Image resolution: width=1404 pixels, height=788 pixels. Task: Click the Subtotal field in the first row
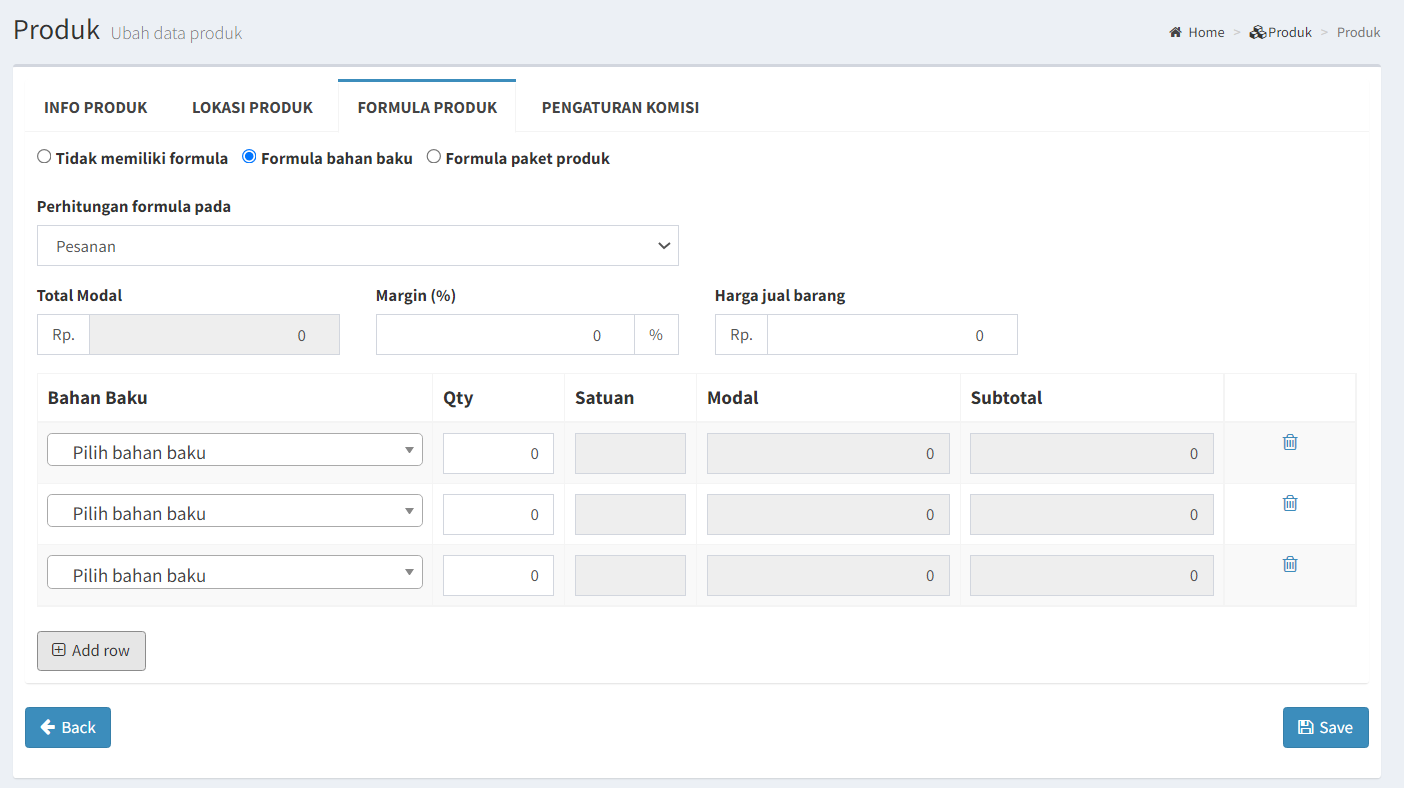pos(1092,453)
